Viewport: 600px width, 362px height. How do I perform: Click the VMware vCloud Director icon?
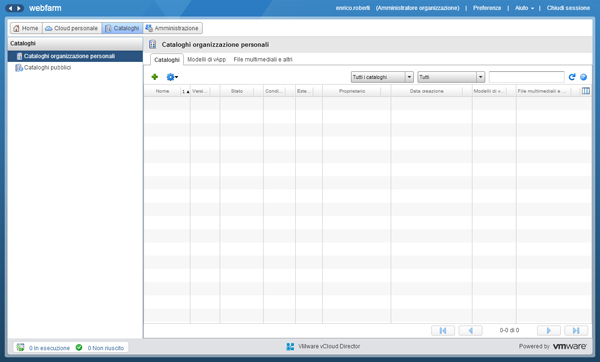click(x=290, y=347)
